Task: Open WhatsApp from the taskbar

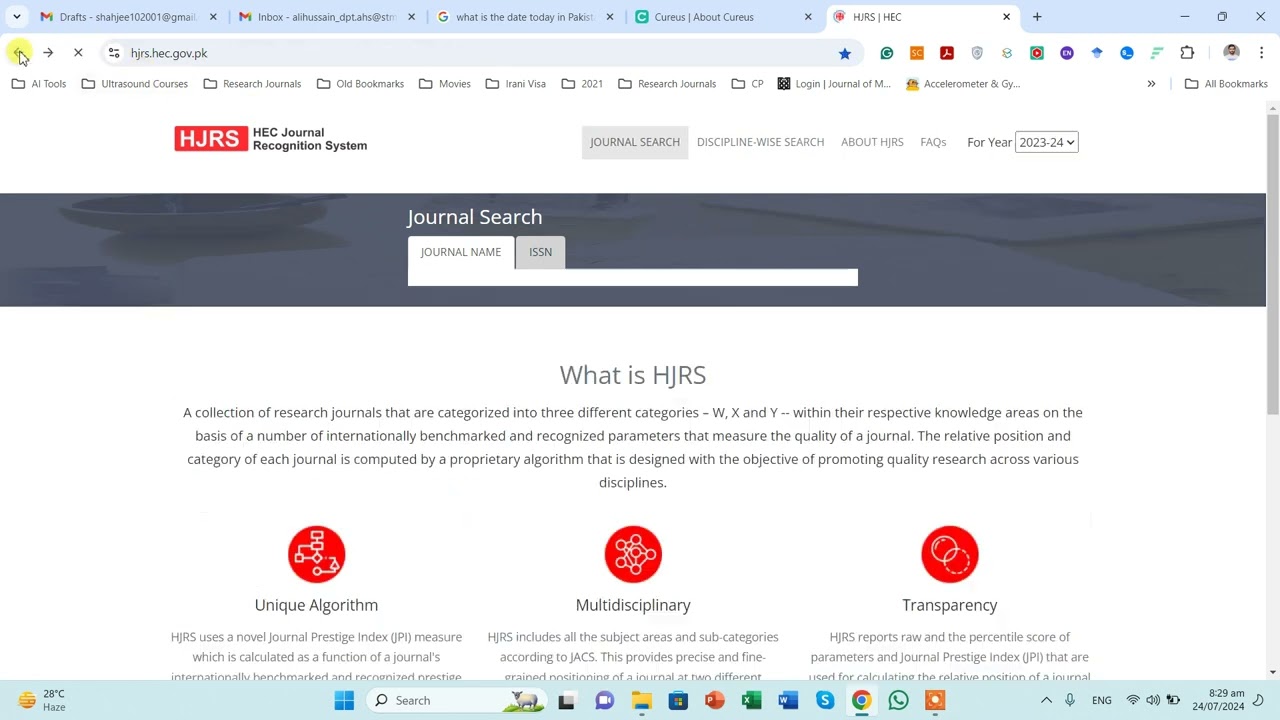Action: click(898, 700)
